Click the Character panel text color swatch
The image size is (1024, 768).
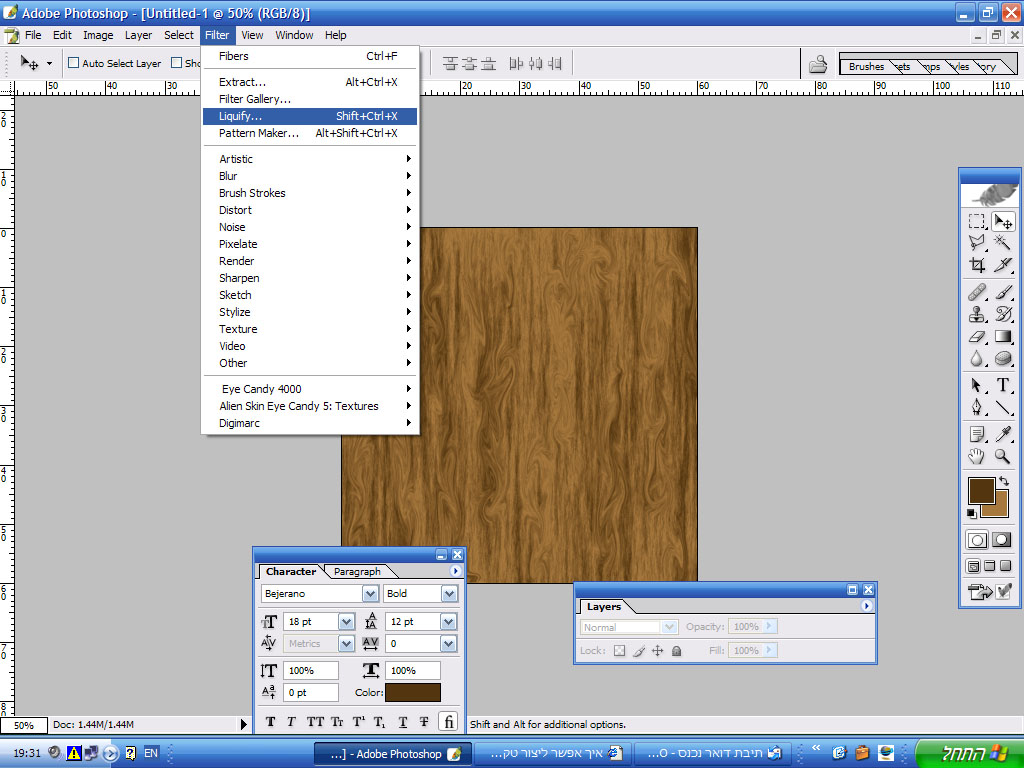click(x=412, y=693)
